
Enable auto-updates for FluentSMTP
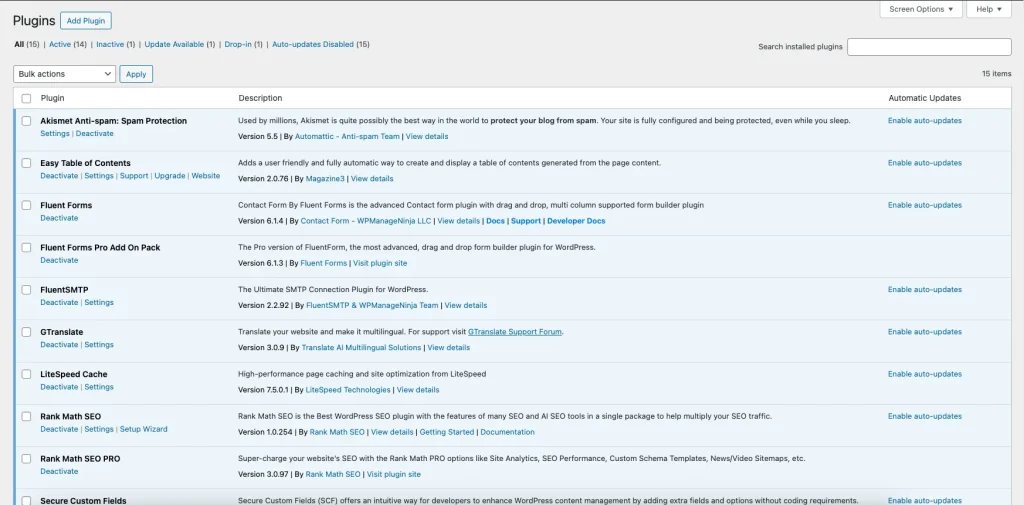(925, 289)
